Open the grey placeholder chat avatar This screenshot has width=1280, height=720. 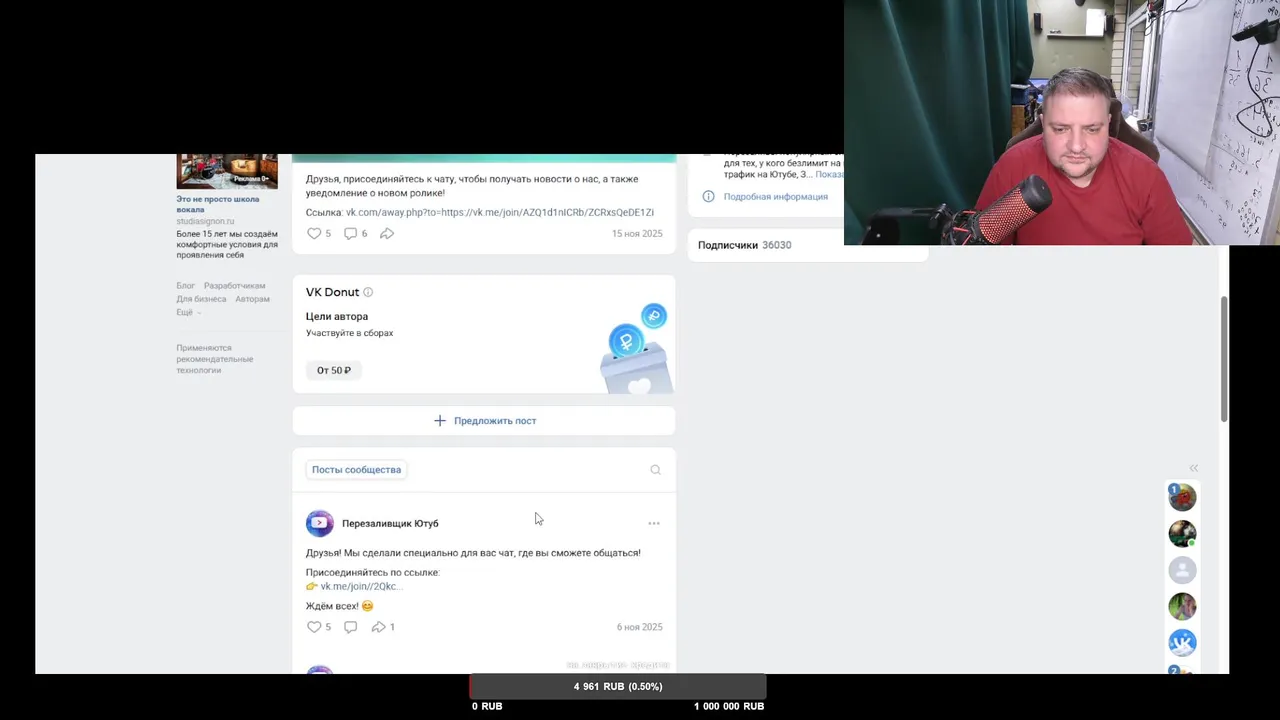point(1182,570)
